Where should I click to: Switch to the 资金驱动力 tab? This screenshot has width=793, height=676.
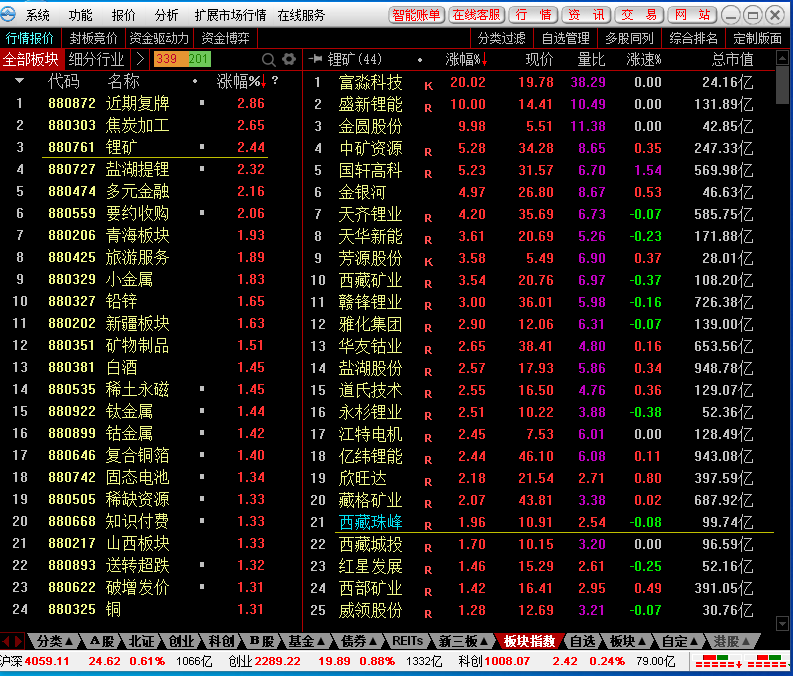pos(159,38)
